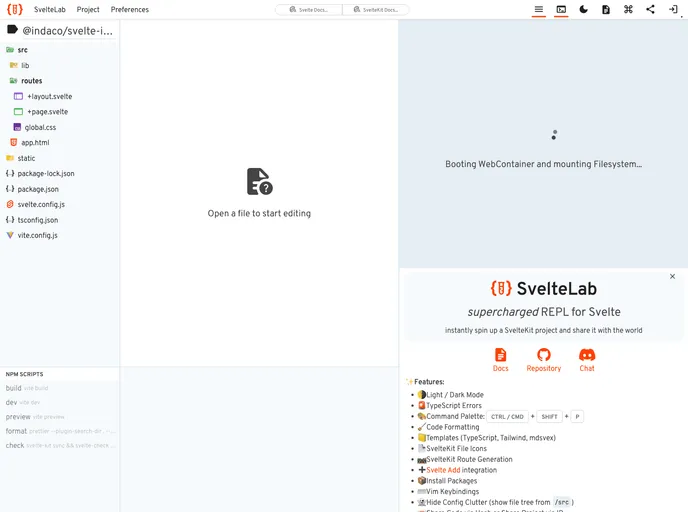Click the package.json braces icon

10,189
